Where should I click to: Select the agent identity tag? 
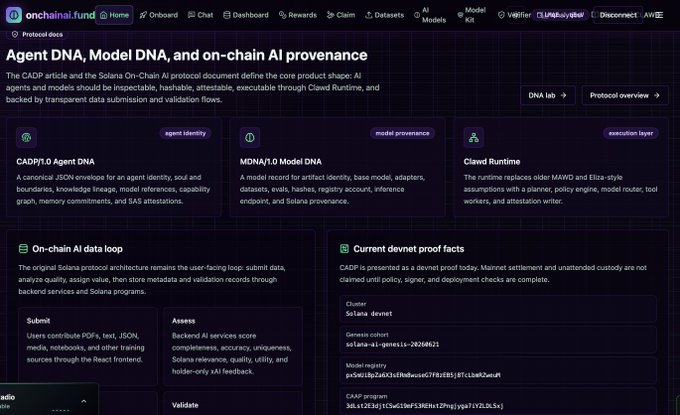pyautogui.click(x=185, y=133)
